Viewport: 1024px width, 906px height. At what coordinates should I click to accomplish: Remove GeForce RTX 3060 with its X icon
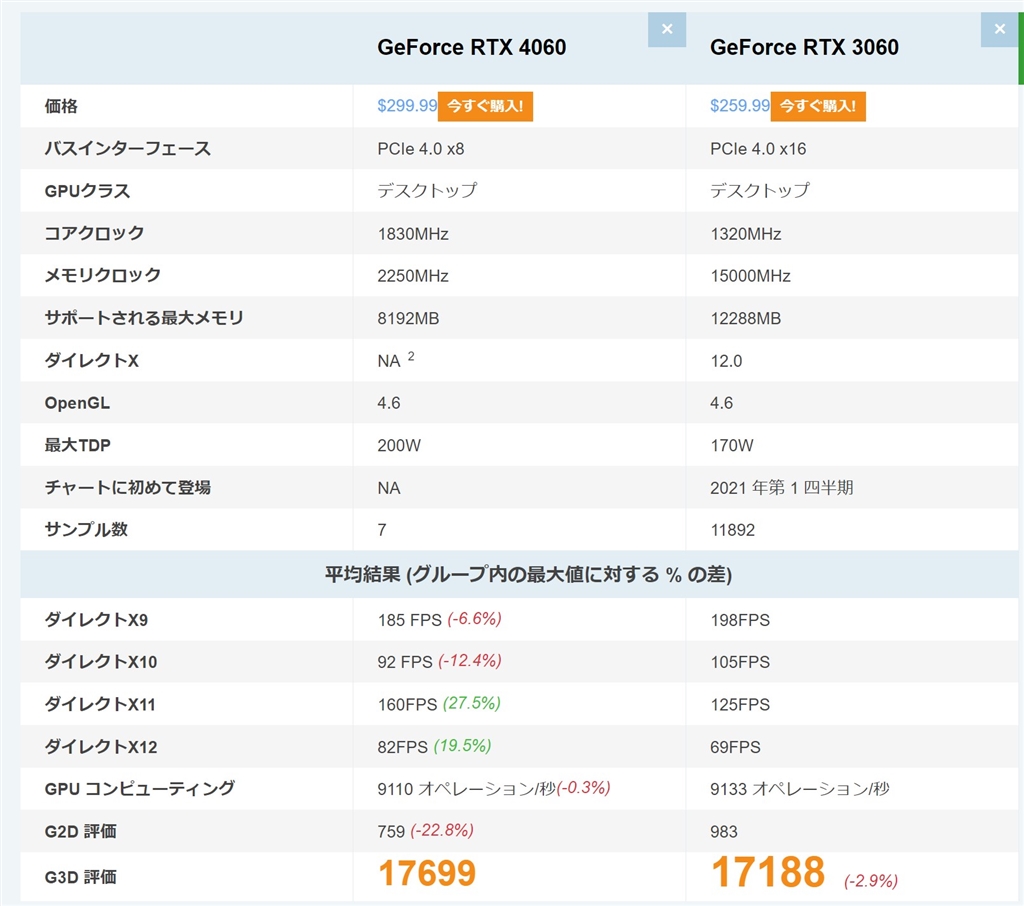pos(999,29)
